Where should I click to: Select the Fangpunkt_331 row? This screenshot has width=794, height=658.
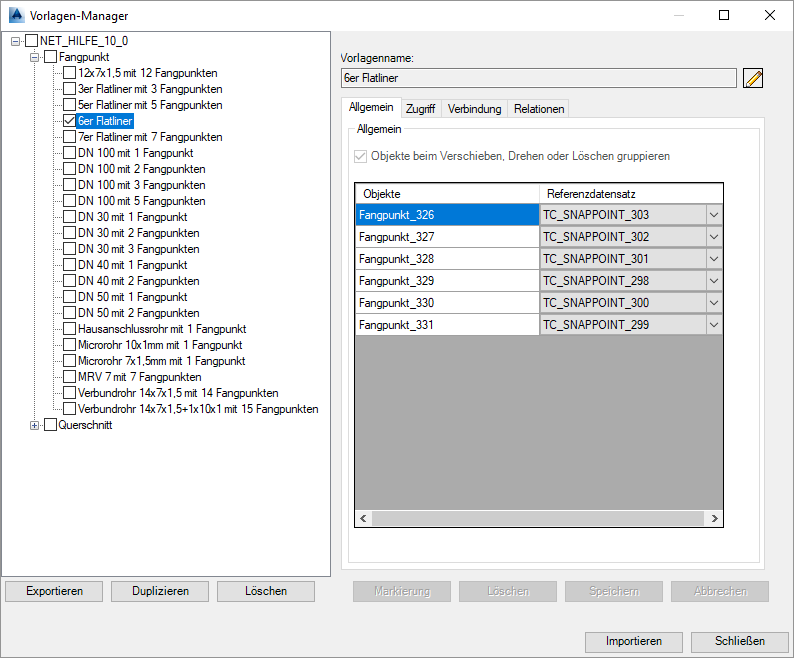pos(448,325)
